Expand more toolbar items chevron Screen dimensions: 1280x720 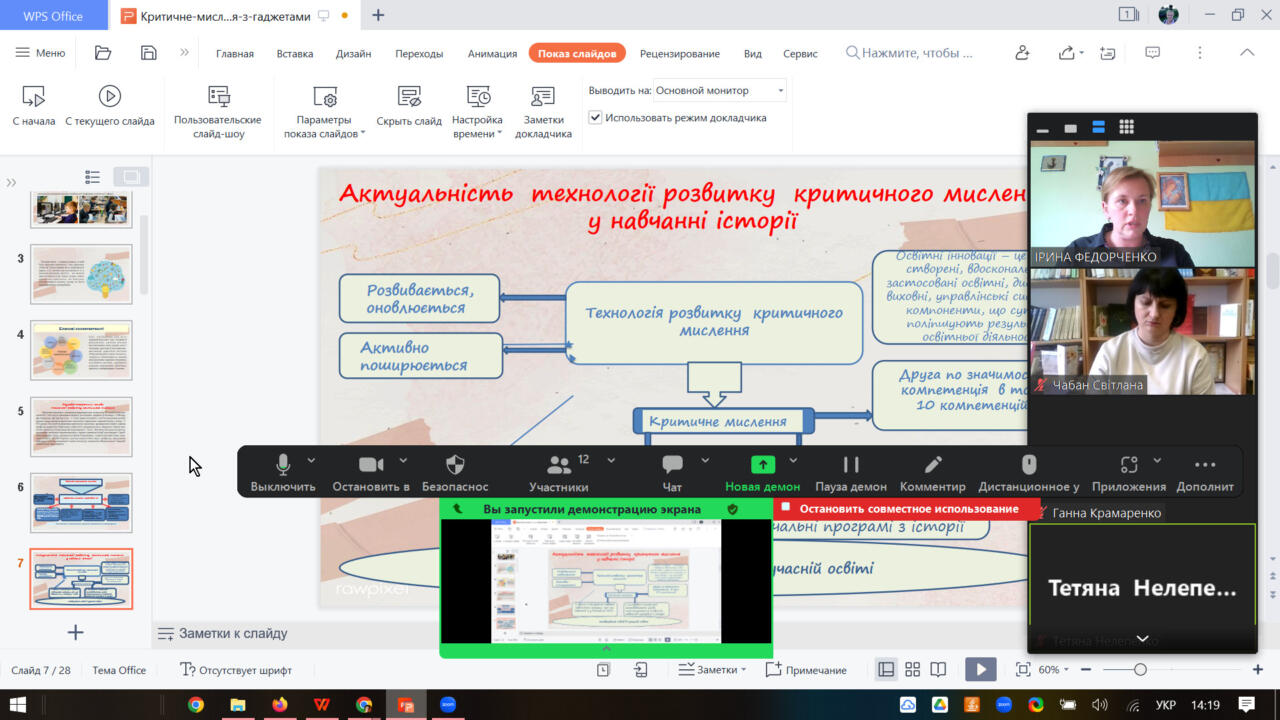(184, 53)
